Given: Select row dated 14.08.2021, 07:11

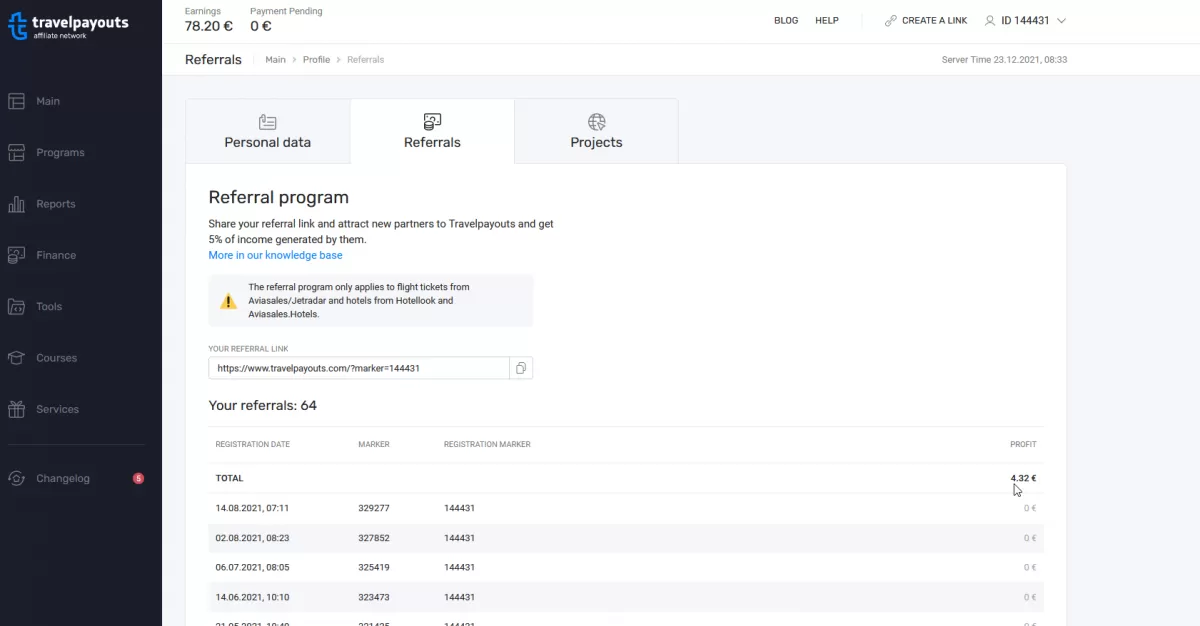Looking at the screenshot, I should point(626,508).
